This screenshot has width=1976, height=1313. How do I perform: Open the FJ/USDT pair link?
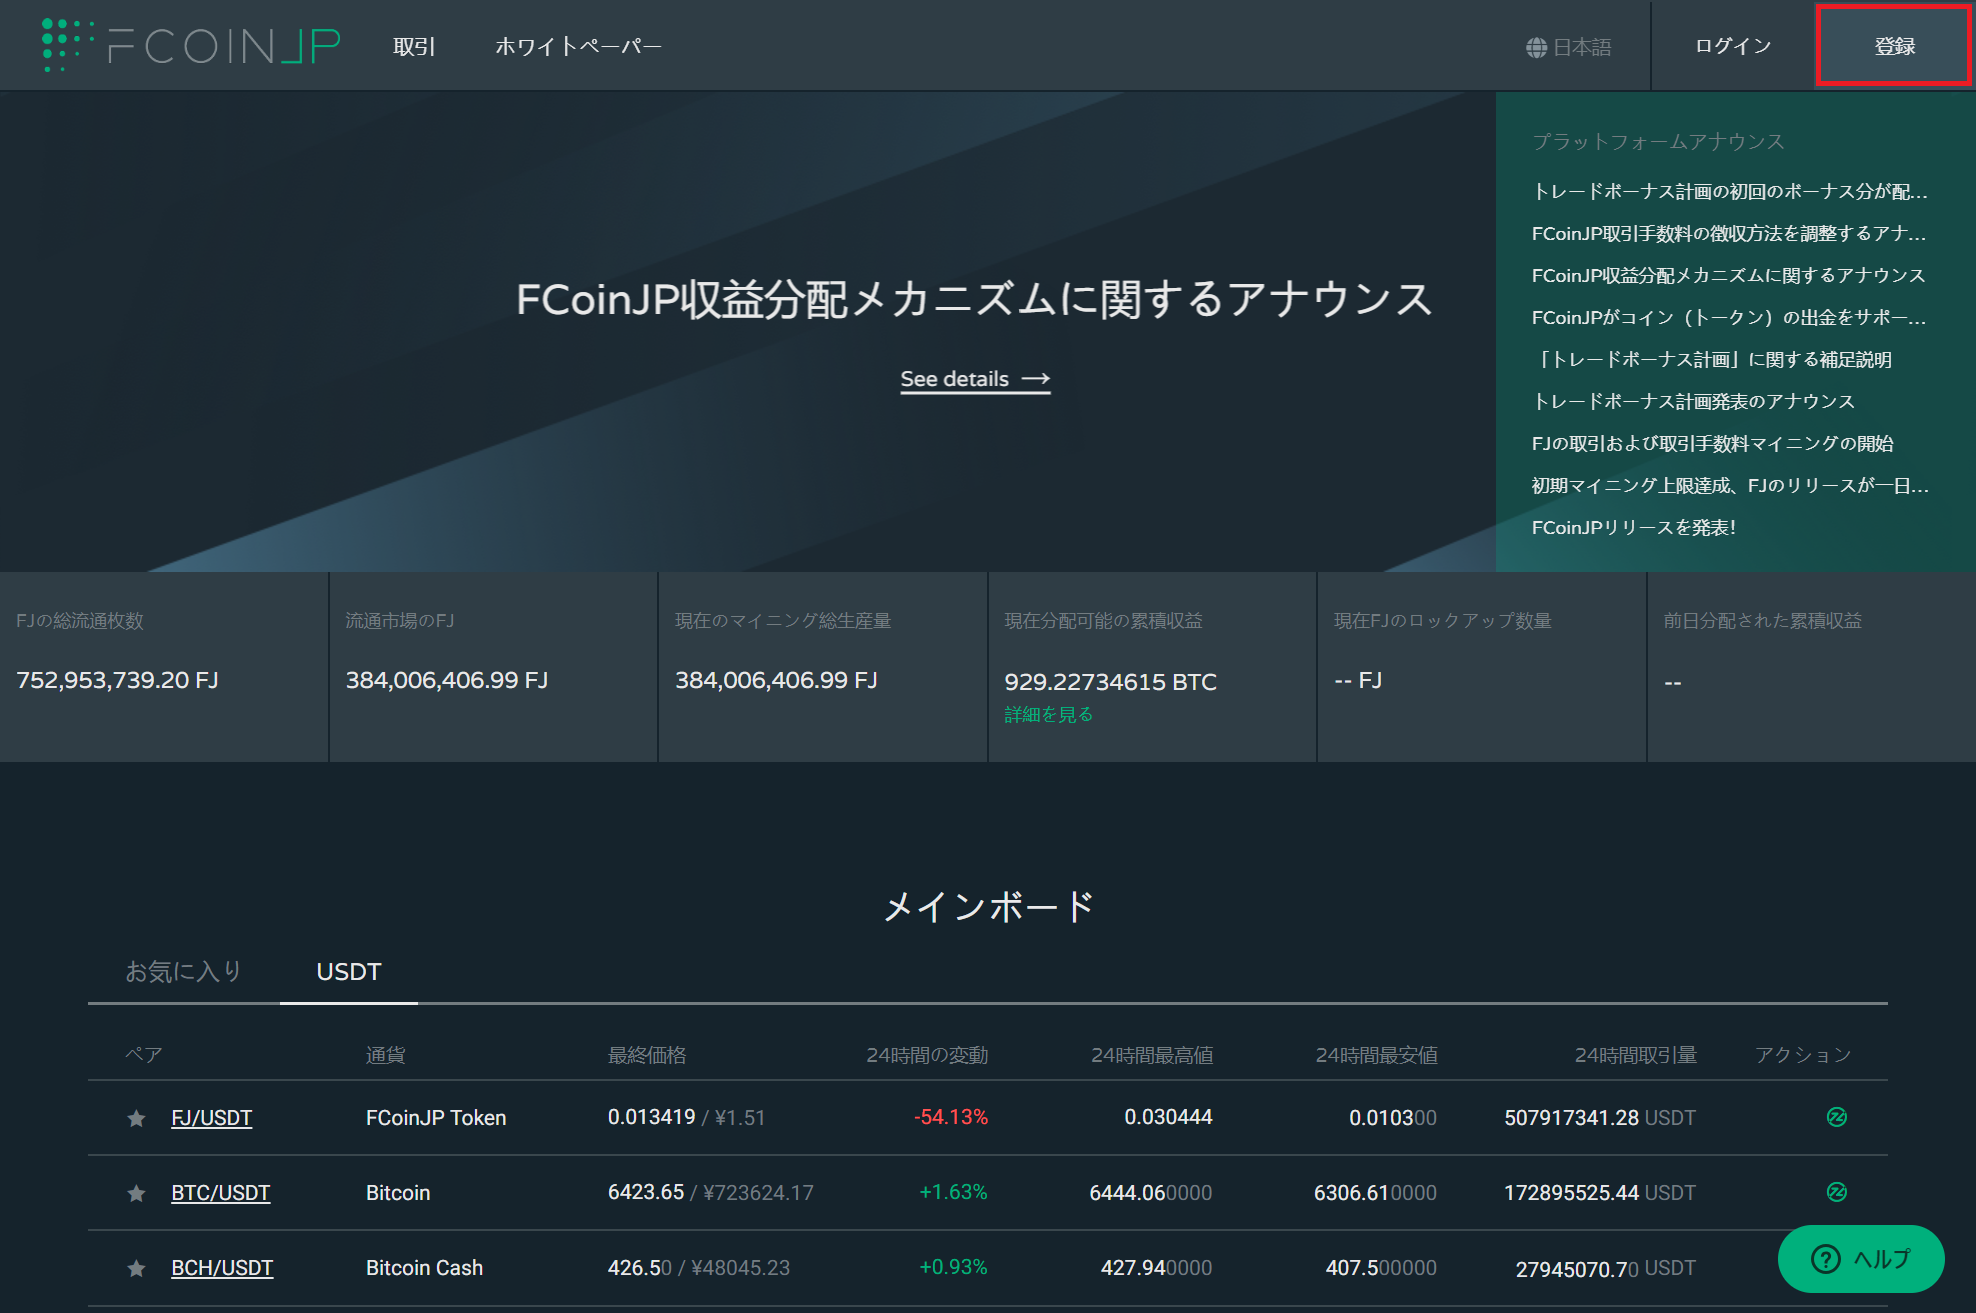pos(211,1118)
